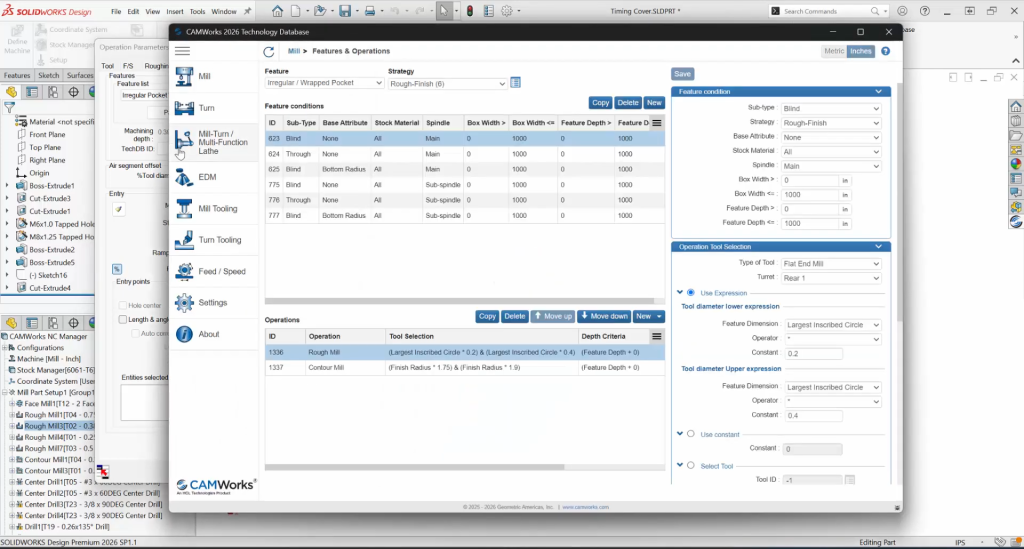Image resolution: width=1024 pixels, height=549 pixels.
Task: Select the Select Tool radio button
Action: point(691,465)
